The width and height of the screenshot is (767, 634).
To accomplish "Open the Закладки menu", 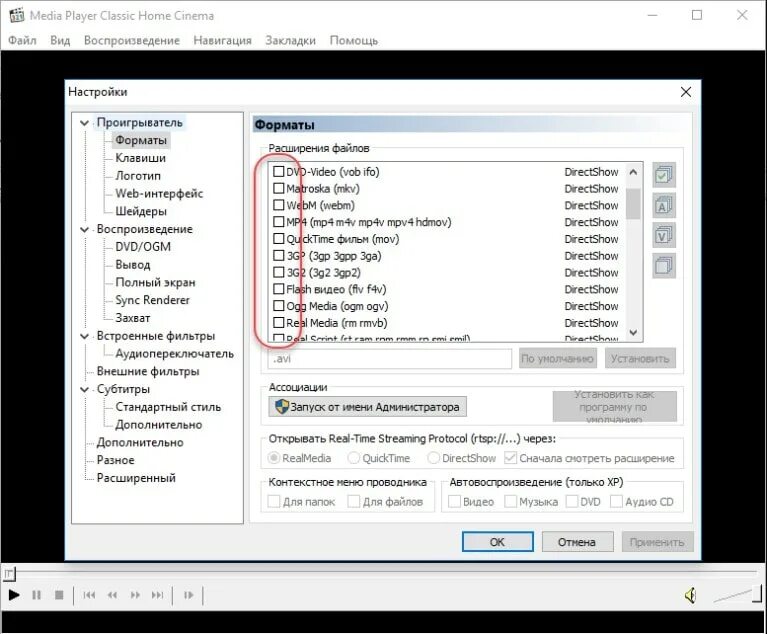I will coord(290,40).
